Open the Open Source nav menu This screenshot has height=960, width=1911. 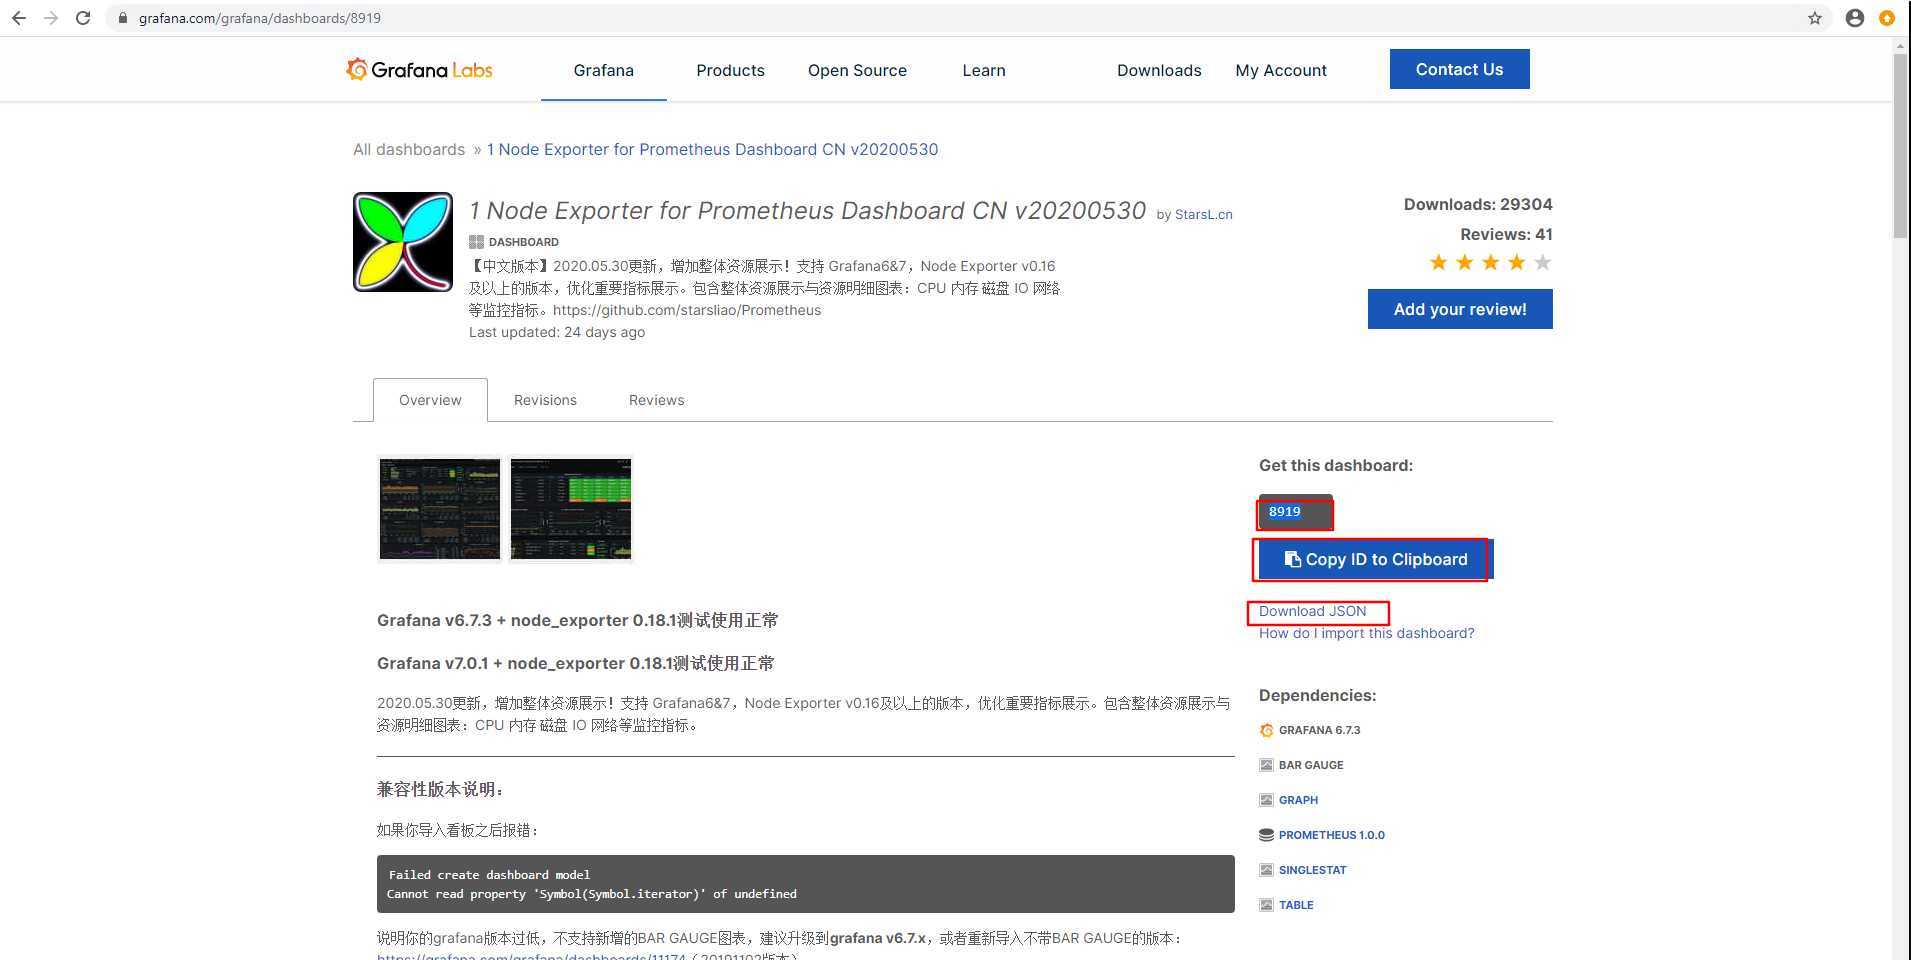point(857,70)
